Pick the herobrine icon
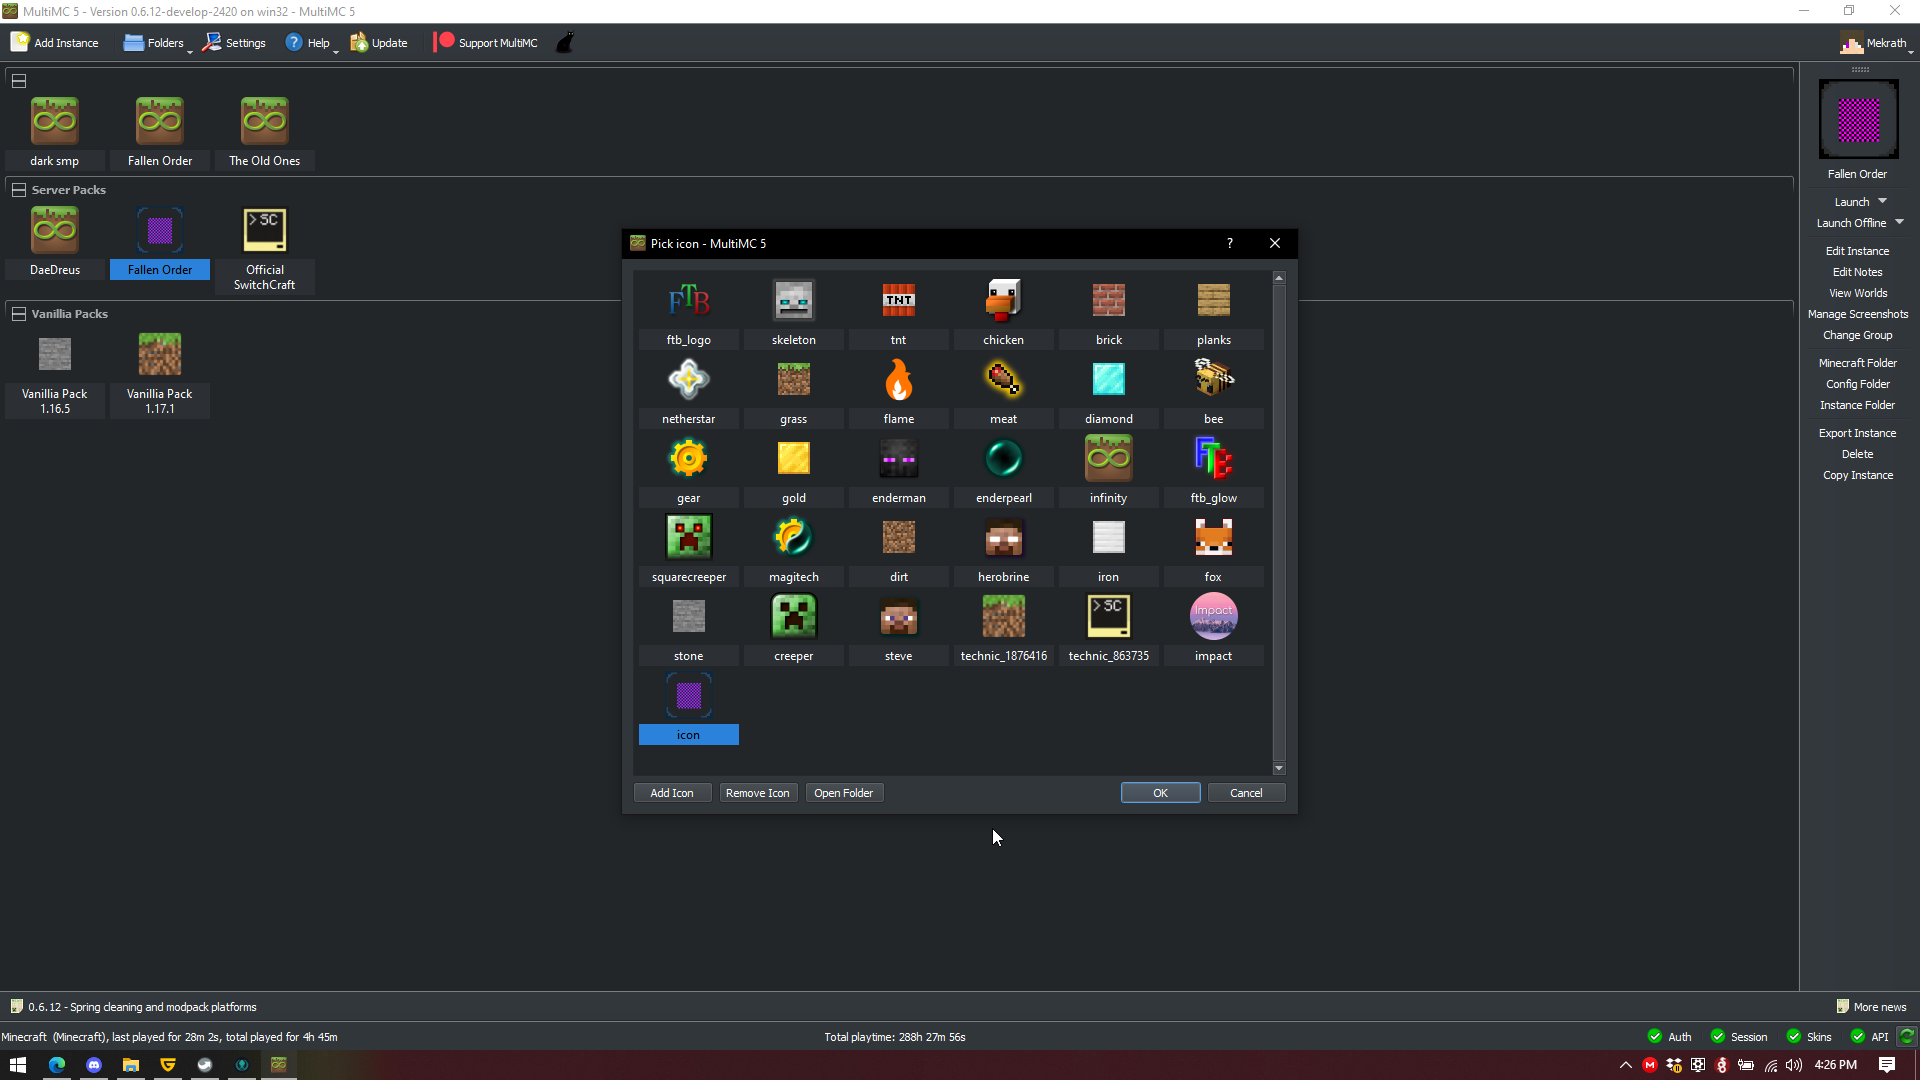The height and width of the screenshot is (1080, 1920). pyautogui.click(x=1003, y=537)
